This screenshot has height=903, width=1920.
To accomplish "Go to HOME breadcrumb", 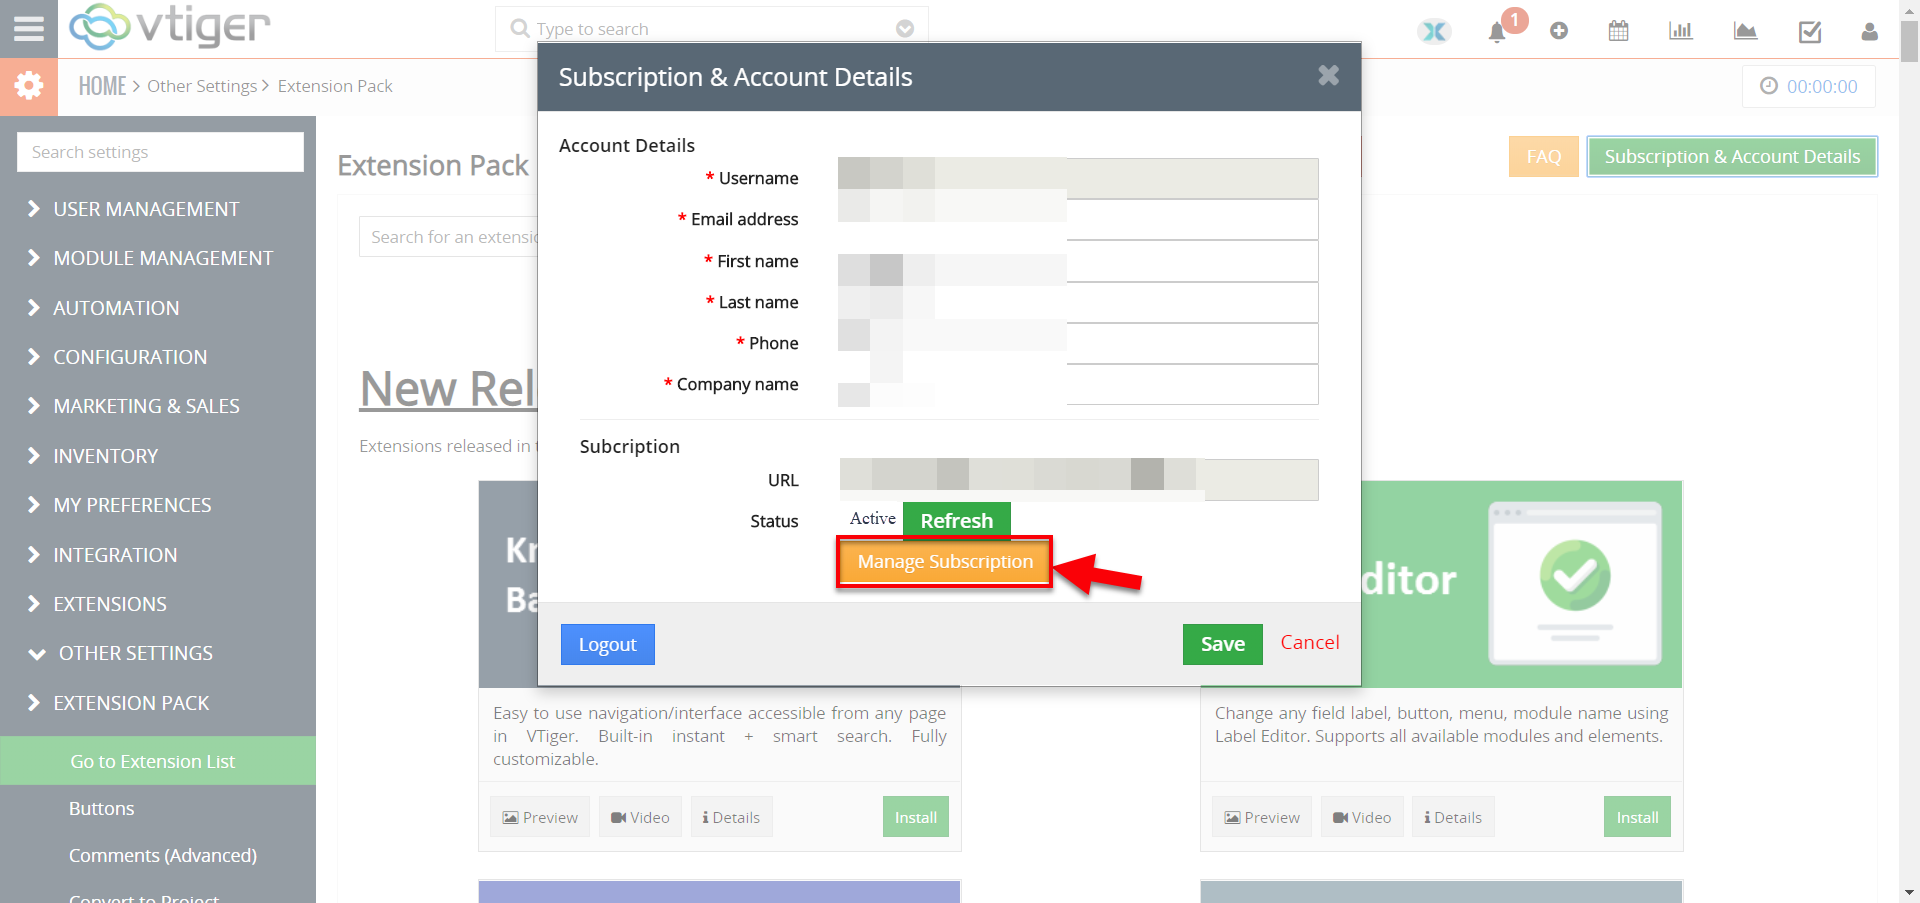I will point(102,86).
